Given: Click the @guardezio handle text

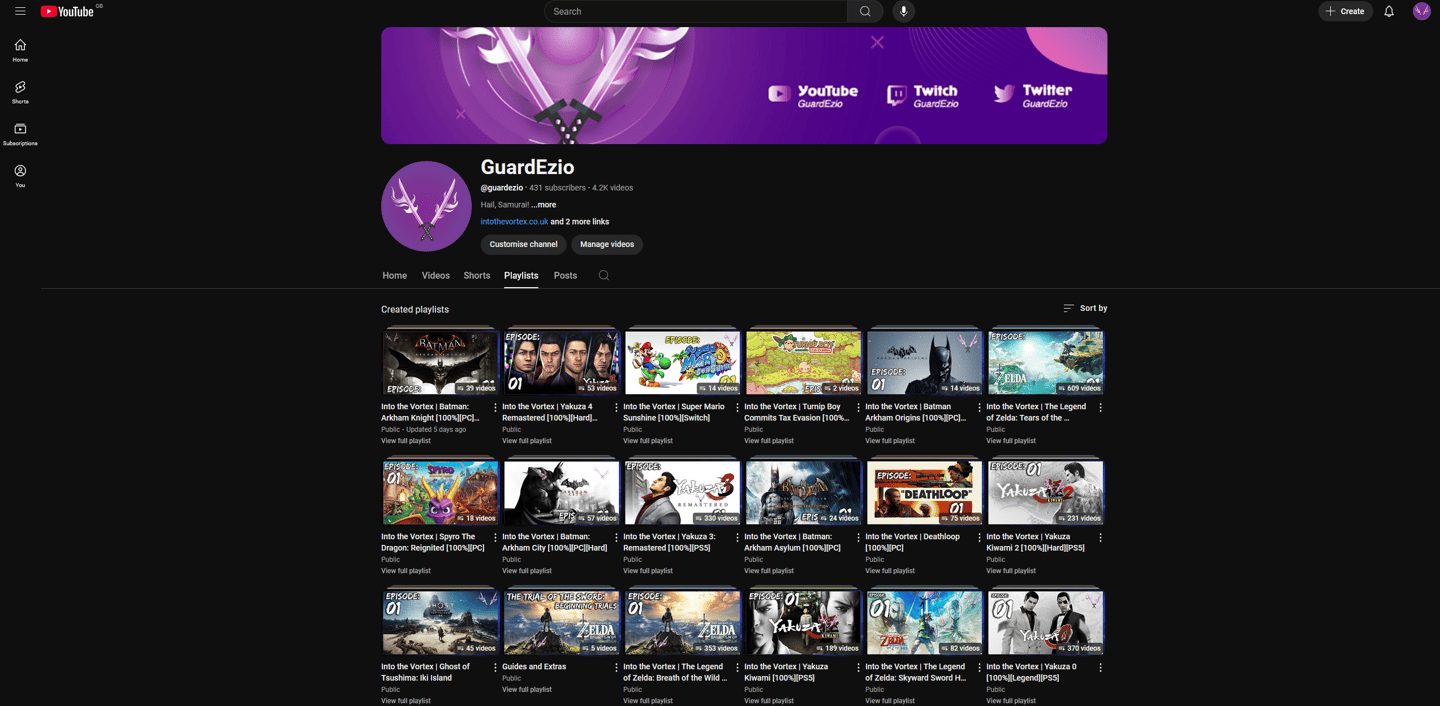Looking at the screenshot, I should pyautogui.click(x=502, y=188).
